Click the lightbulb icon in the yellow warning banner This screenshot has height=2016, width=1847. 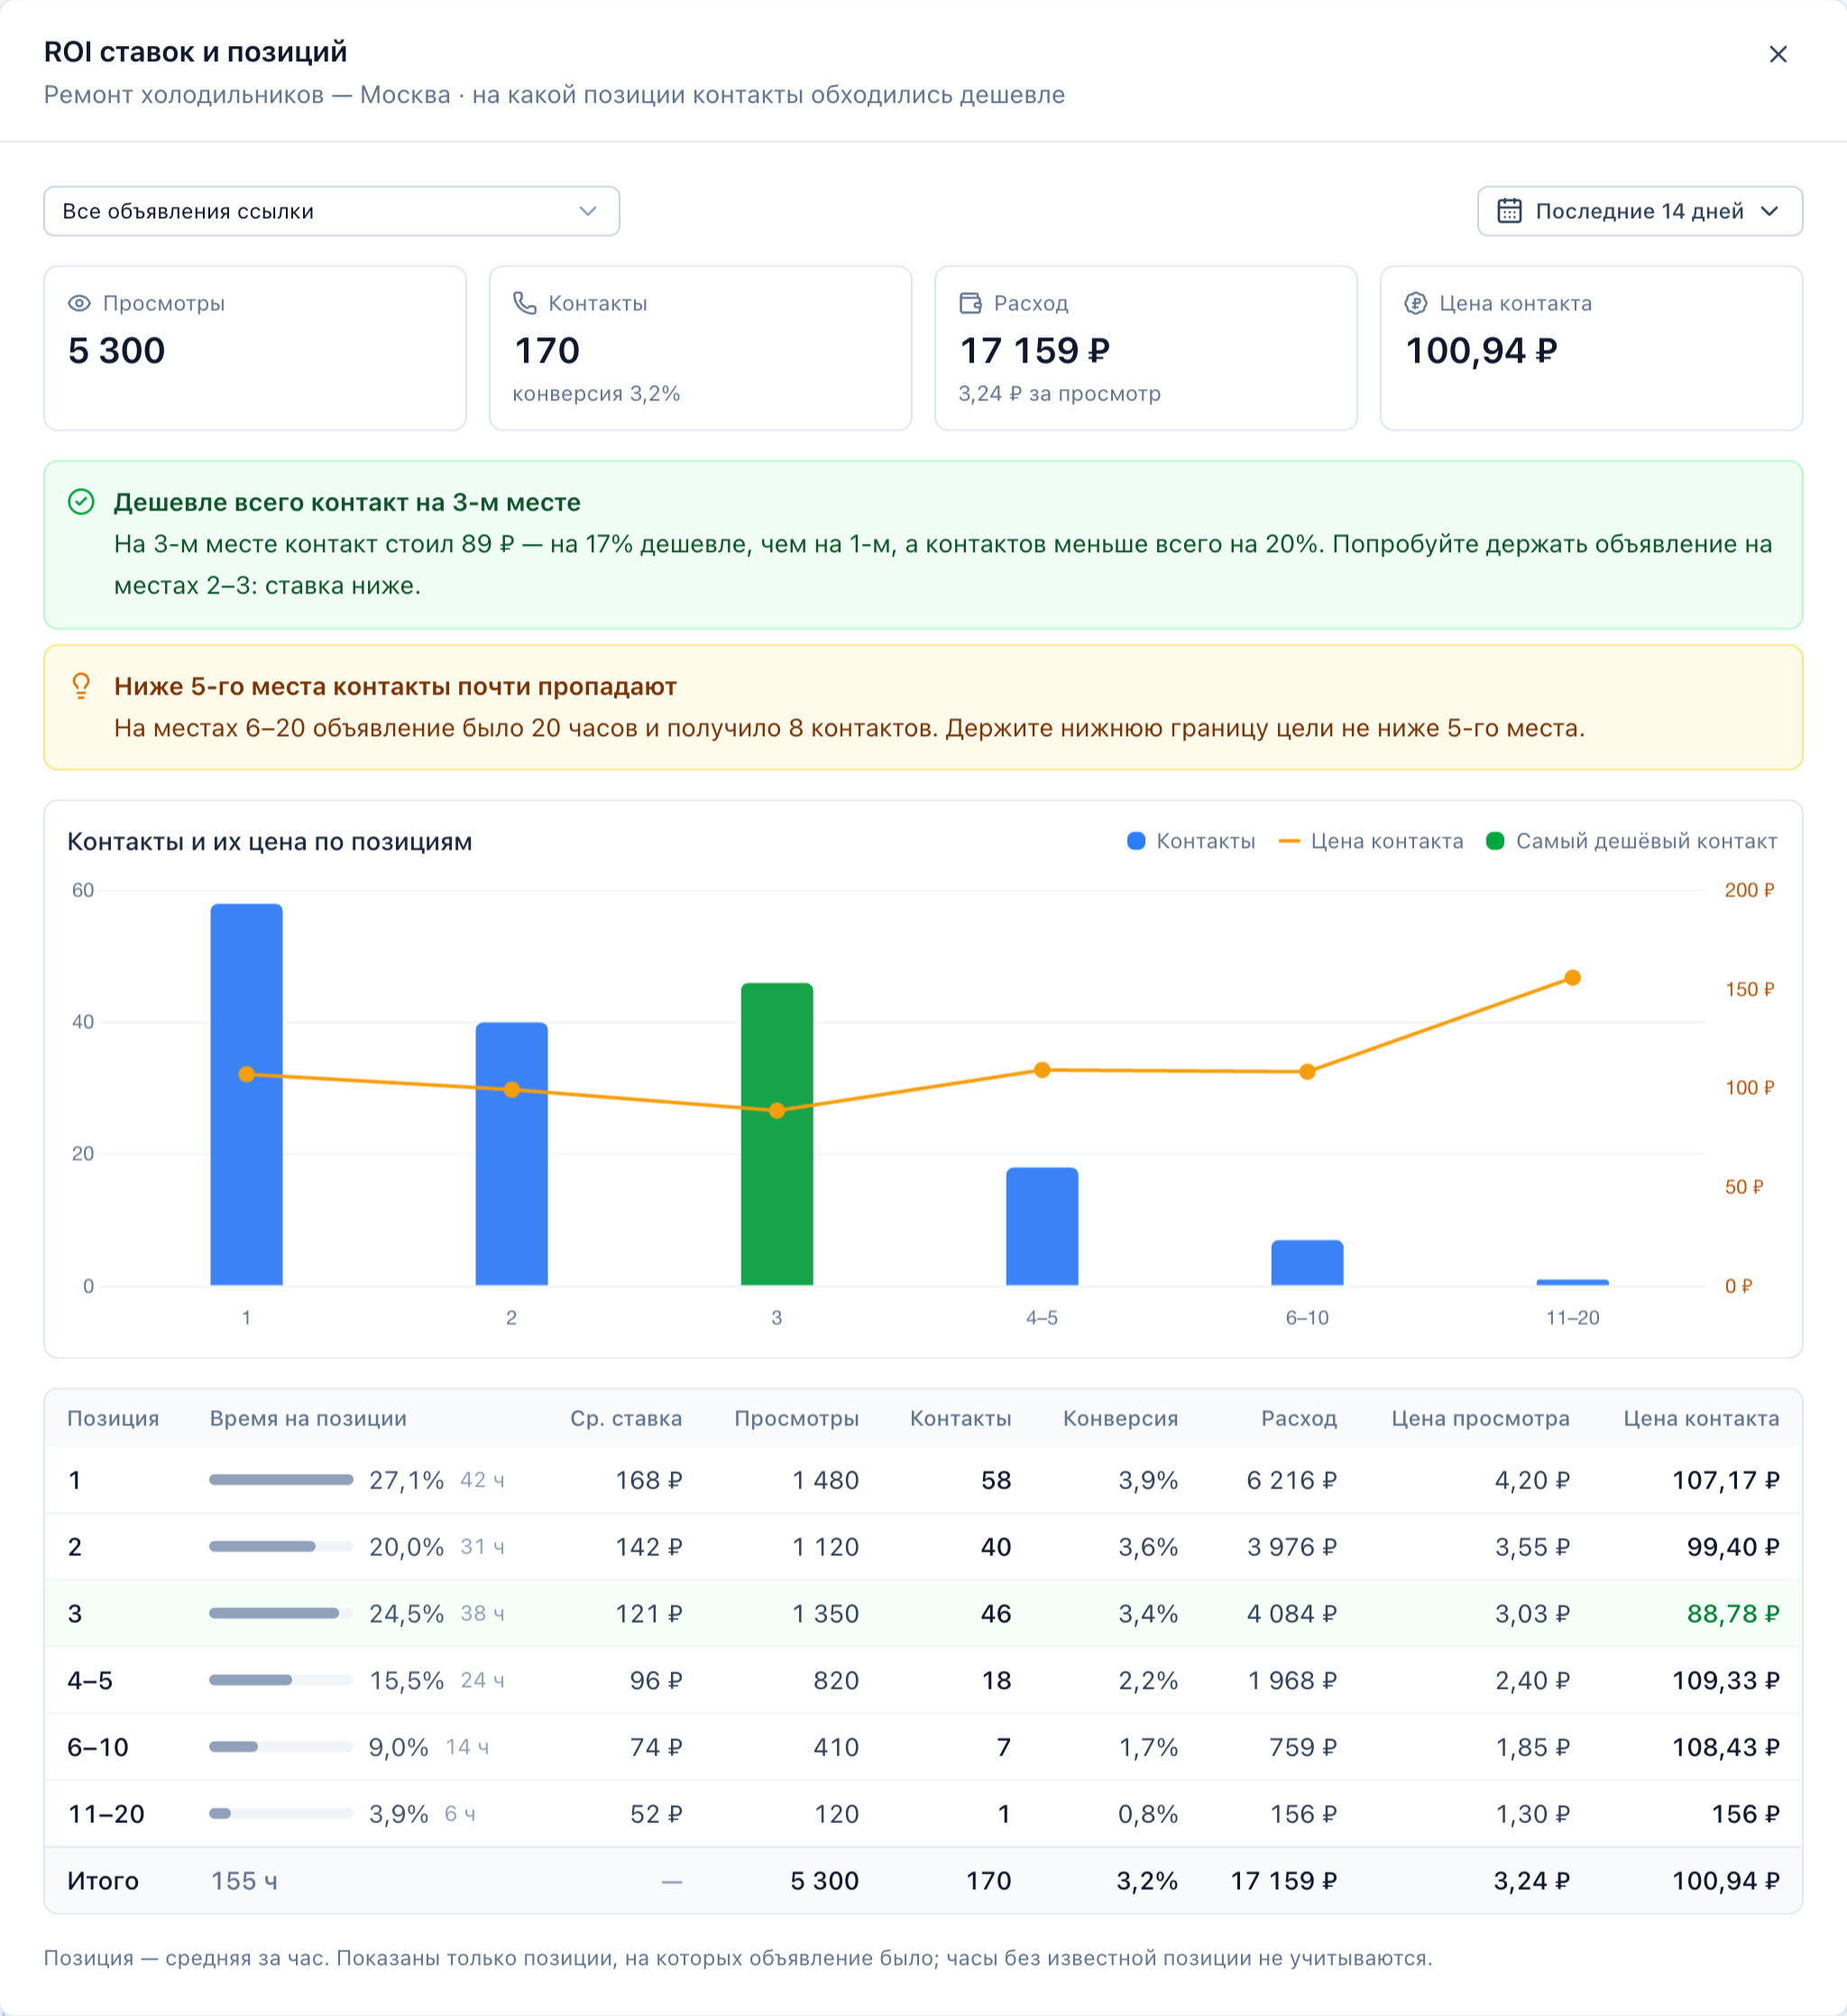(x=81, y=686)
